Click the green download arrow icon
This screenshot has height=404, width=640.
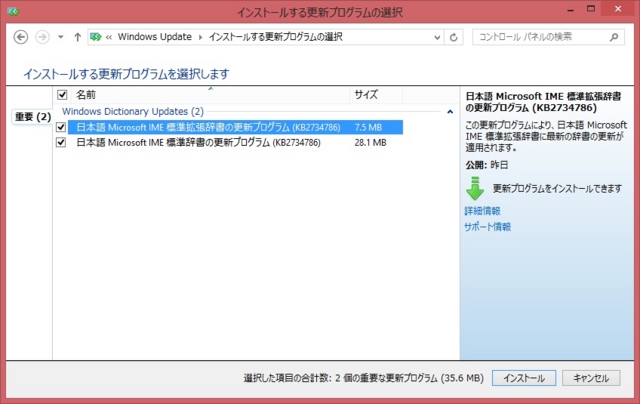475,189
